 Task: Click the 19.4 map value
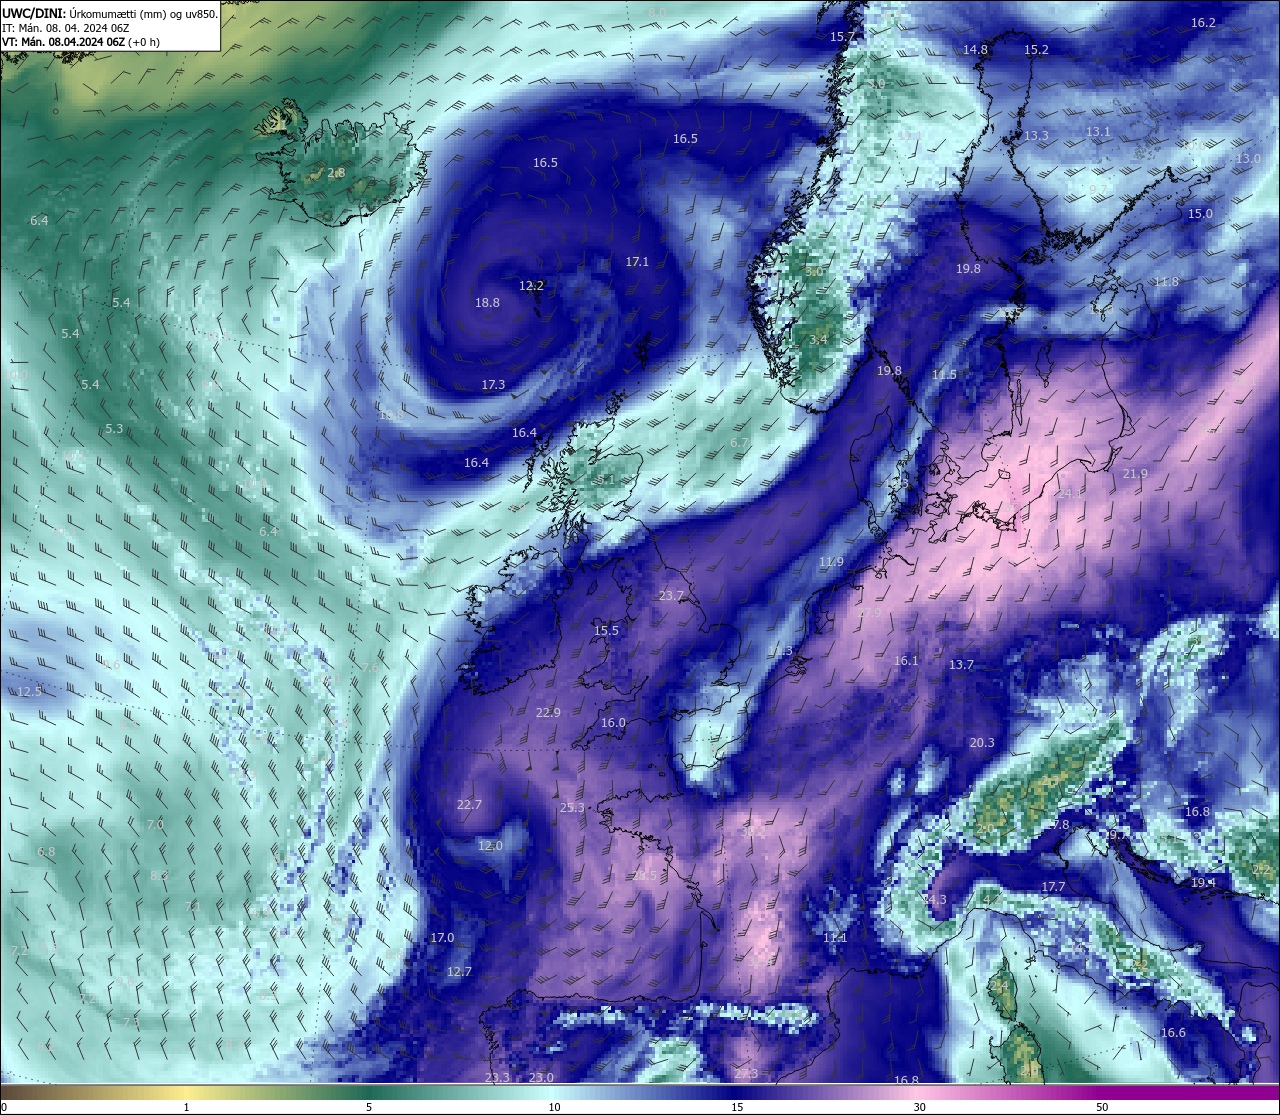coord(1203,882)
